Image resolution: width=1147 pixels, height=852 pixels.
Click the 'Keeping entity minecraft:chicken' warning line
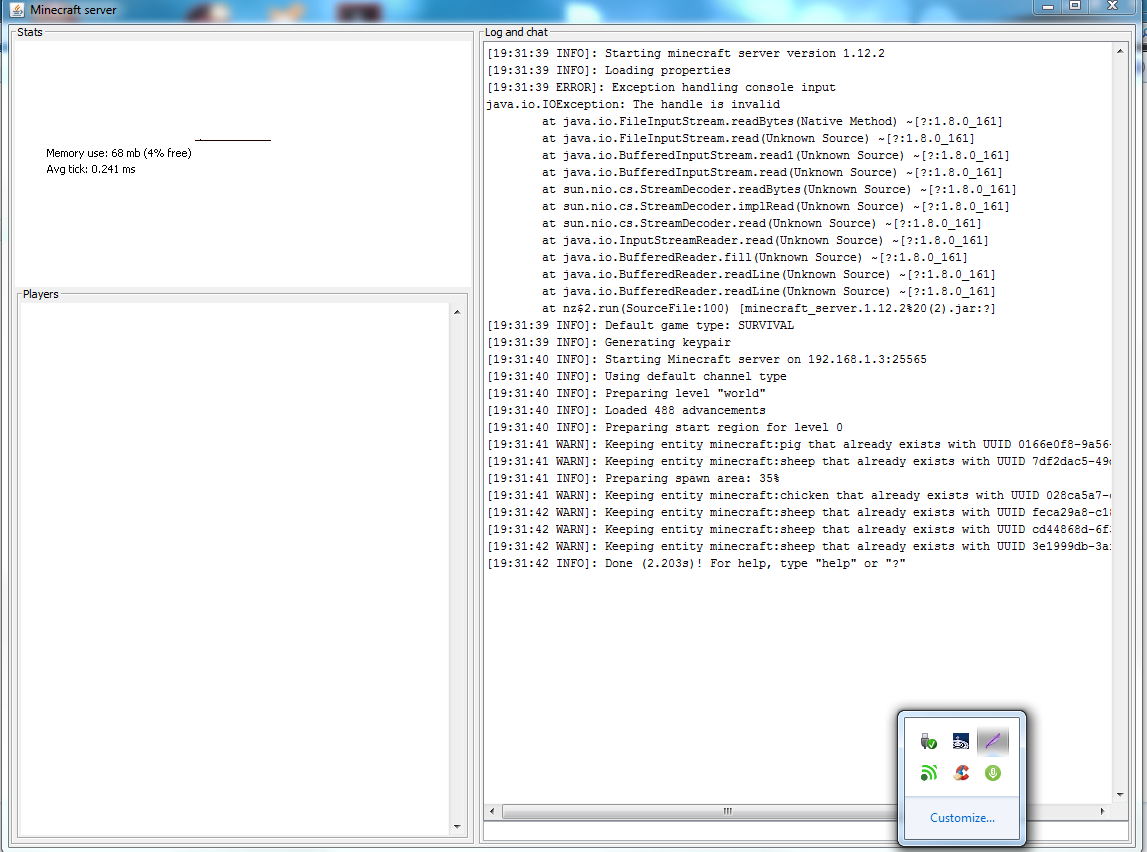coord(799,495)
